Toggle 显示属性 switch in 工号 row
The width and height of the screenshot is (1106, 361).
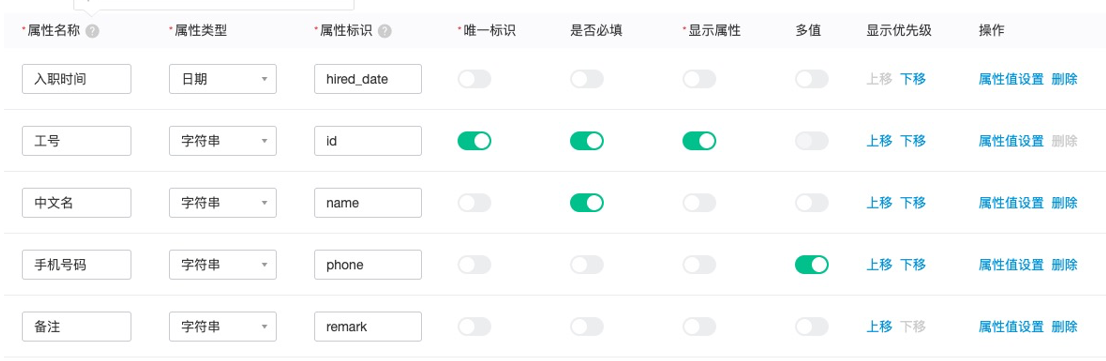699,141
